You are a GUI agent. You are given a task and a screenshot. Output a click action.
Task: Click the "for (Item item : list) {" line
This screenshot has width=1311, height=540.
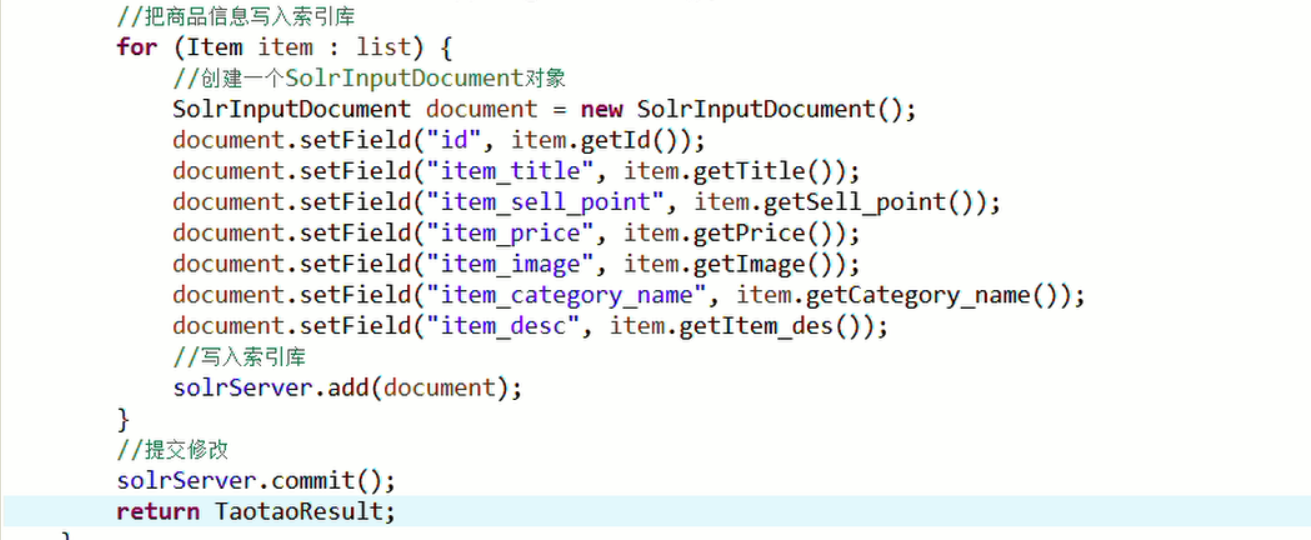click(286, 46)
